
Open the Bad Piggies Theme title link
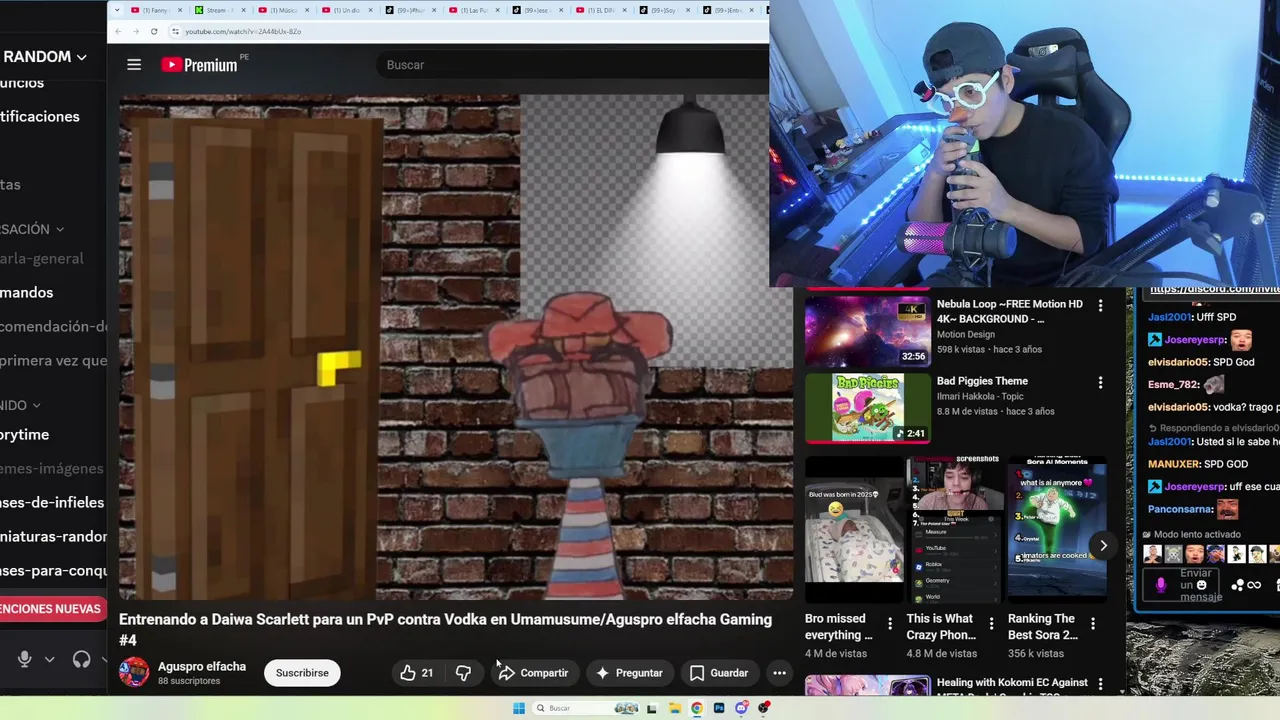982,381
